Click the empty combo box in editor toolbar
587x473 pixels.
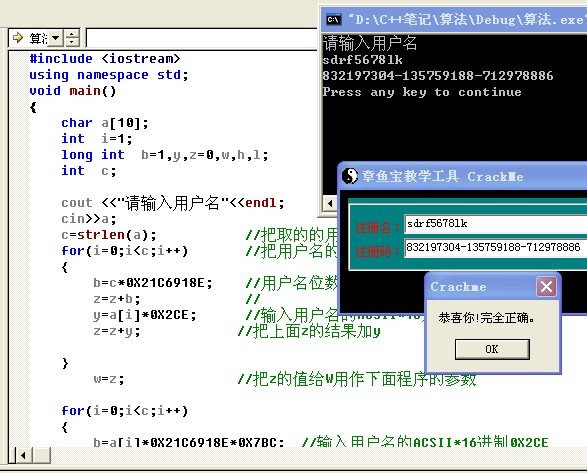click(202, 38)
